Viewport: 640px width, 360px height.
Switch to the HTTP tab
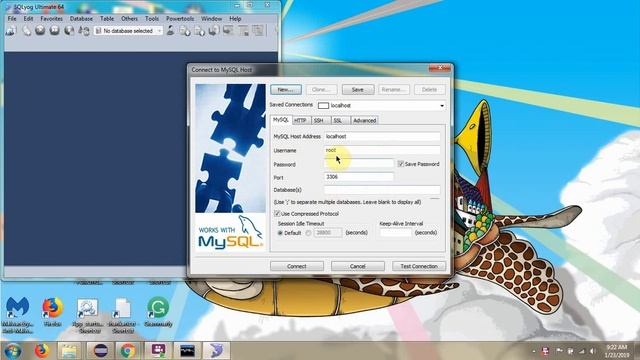click(x=300, y=120)
